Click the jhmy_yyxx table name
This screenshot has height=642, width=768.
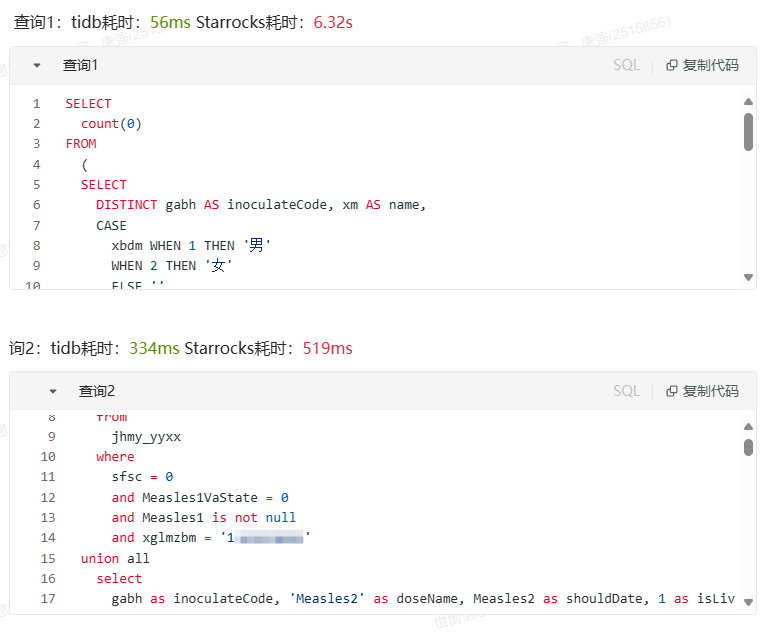pyautogui.click(x=146, y=437)
